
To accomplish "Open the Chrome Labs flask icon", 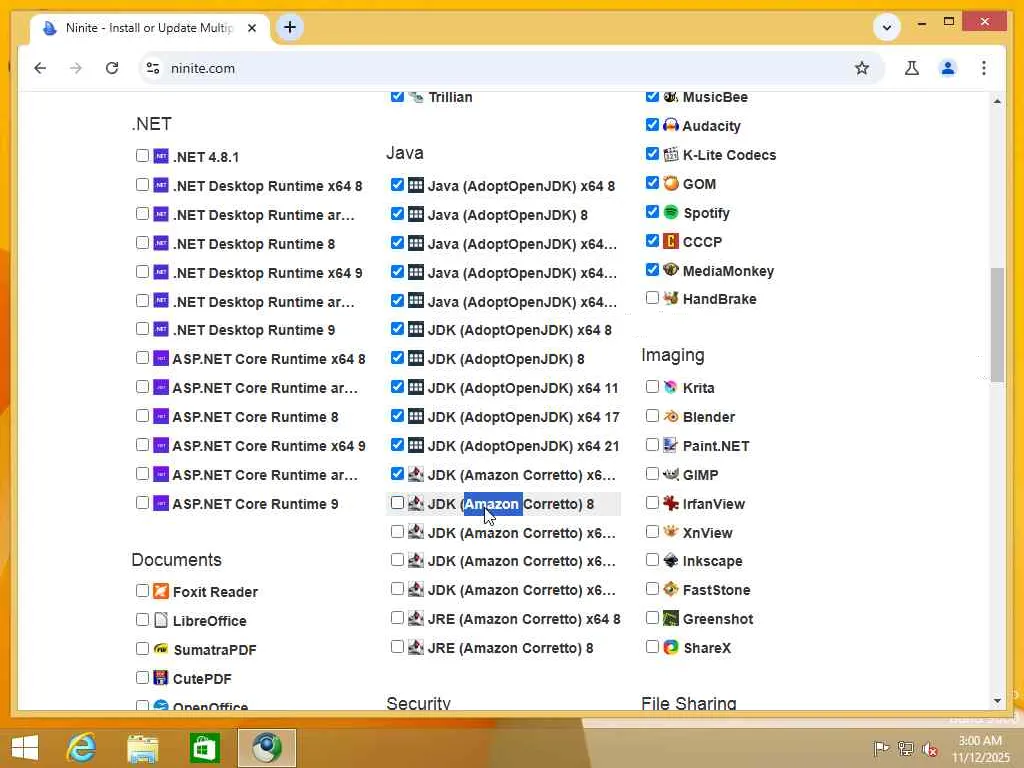I will [912, 68].
